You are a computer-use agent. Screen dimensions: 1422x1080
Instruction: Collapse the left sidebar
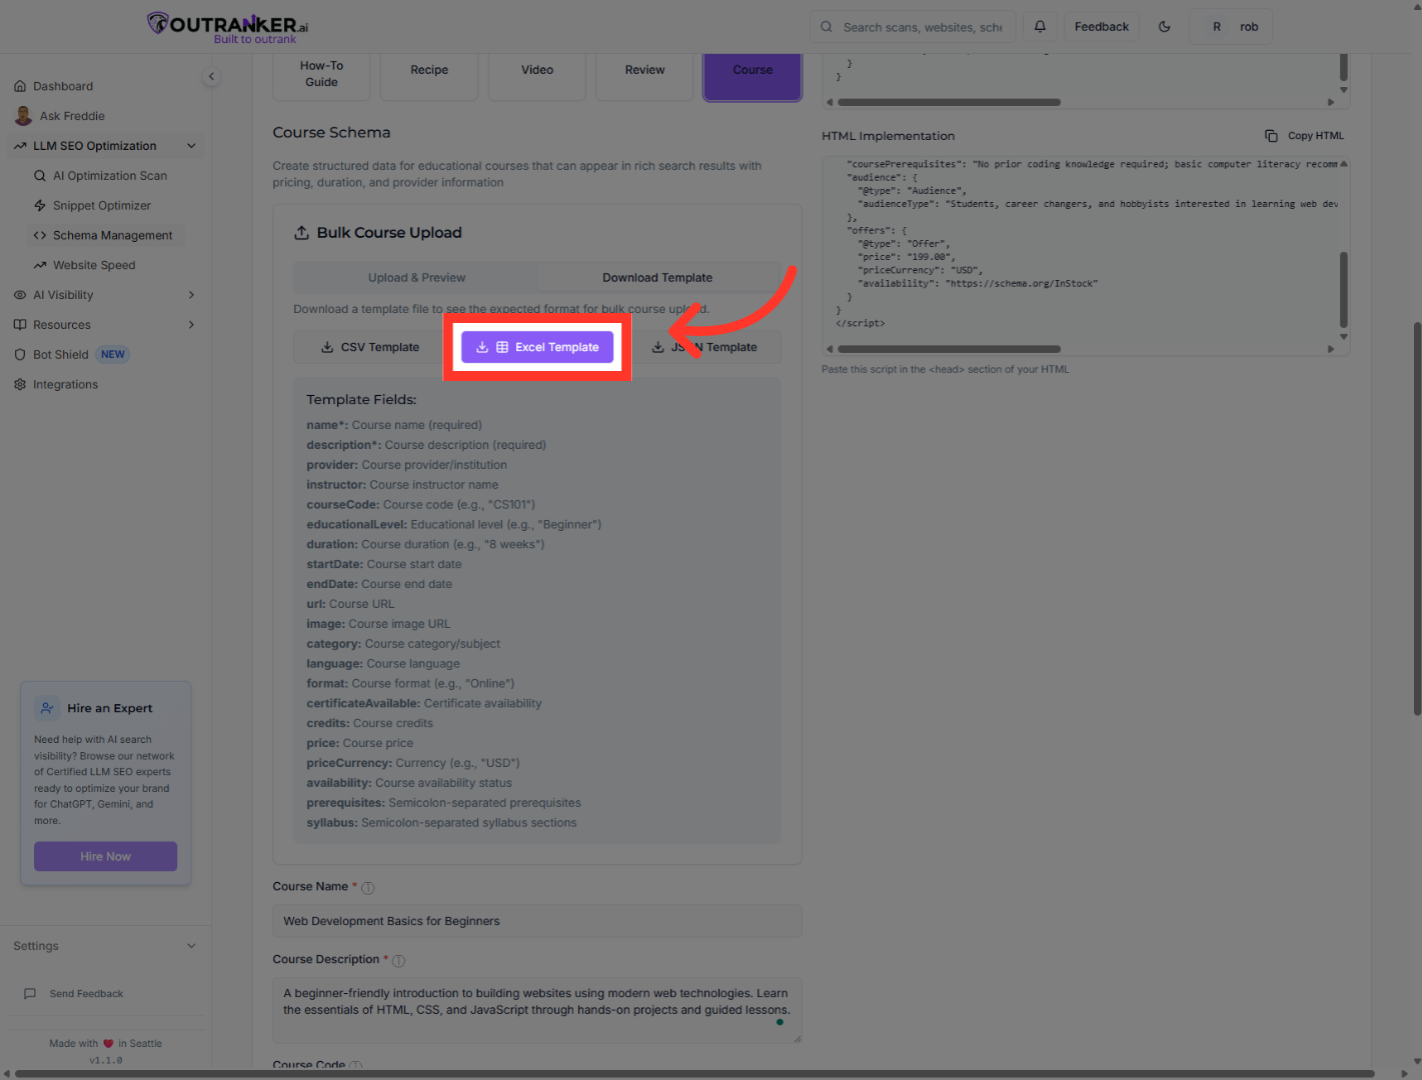pyautogui.click(x=211, y=77)
